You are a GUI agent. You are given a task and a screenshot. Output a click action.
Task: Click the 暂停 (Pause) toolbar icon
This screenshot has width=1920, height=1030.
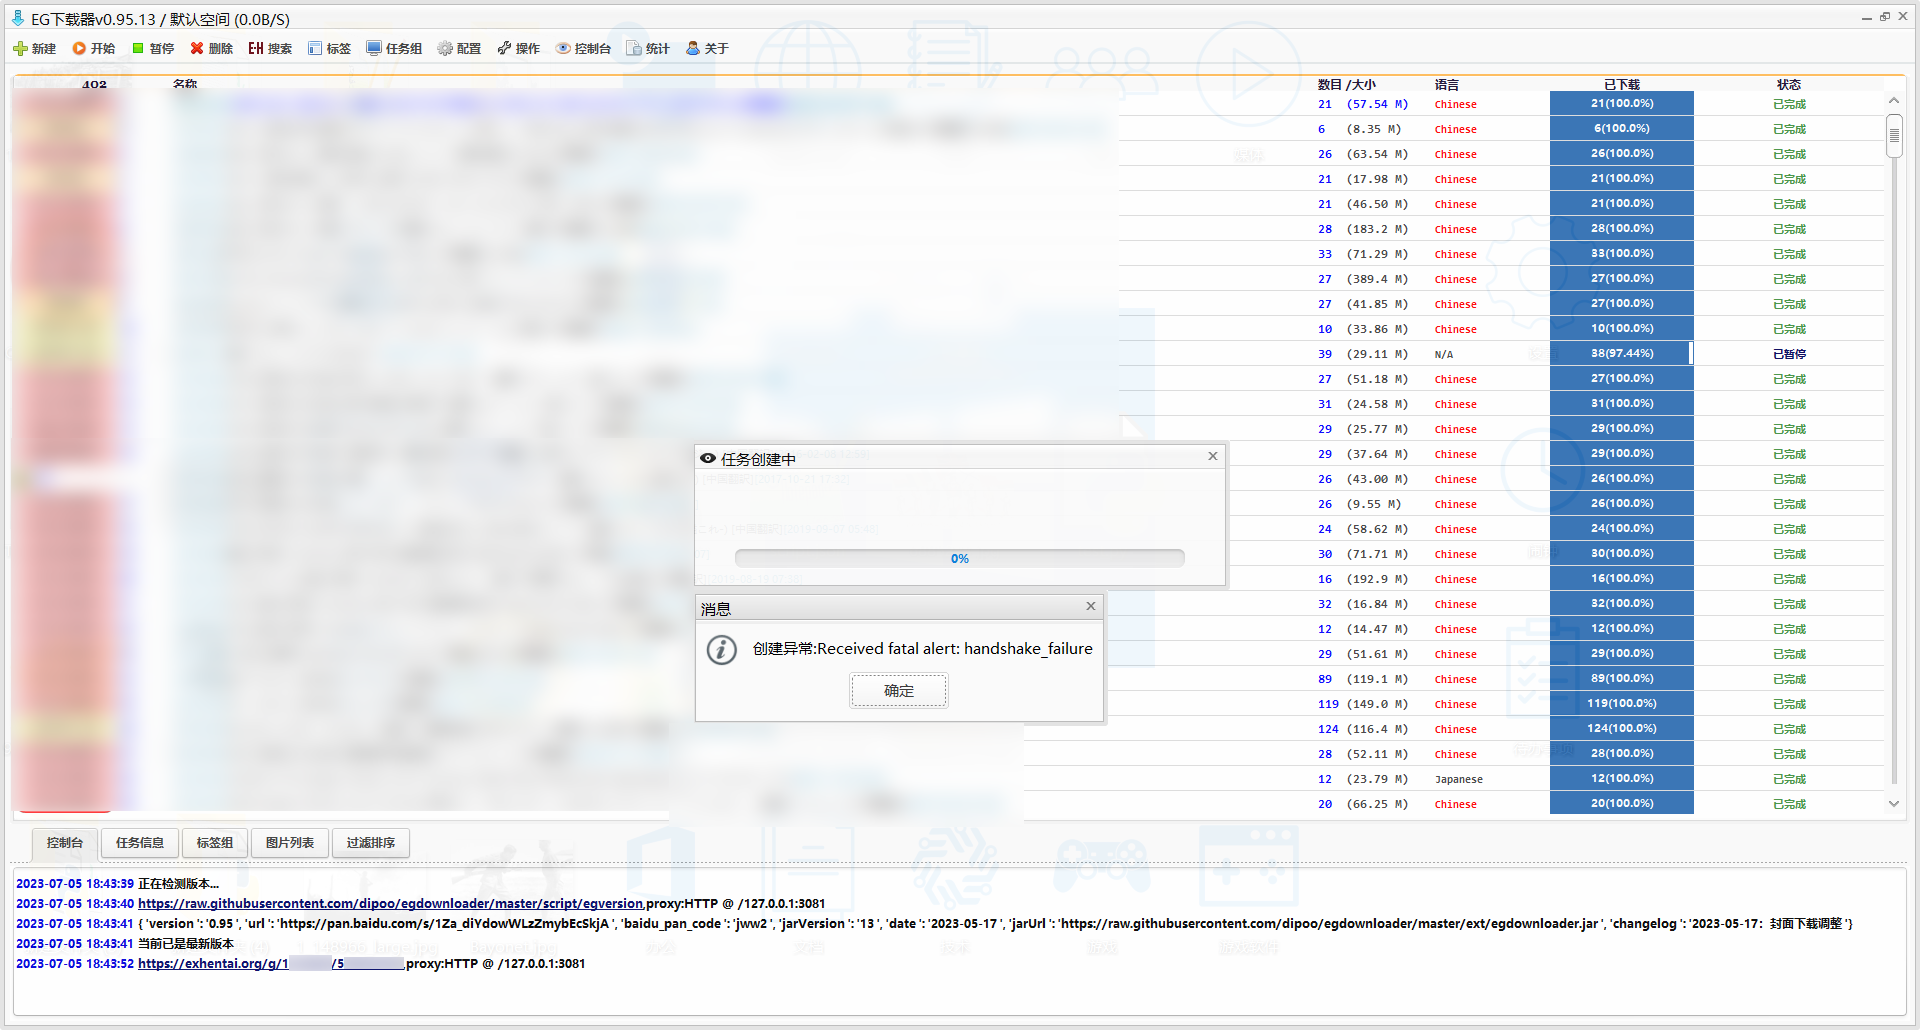[152, 47]
